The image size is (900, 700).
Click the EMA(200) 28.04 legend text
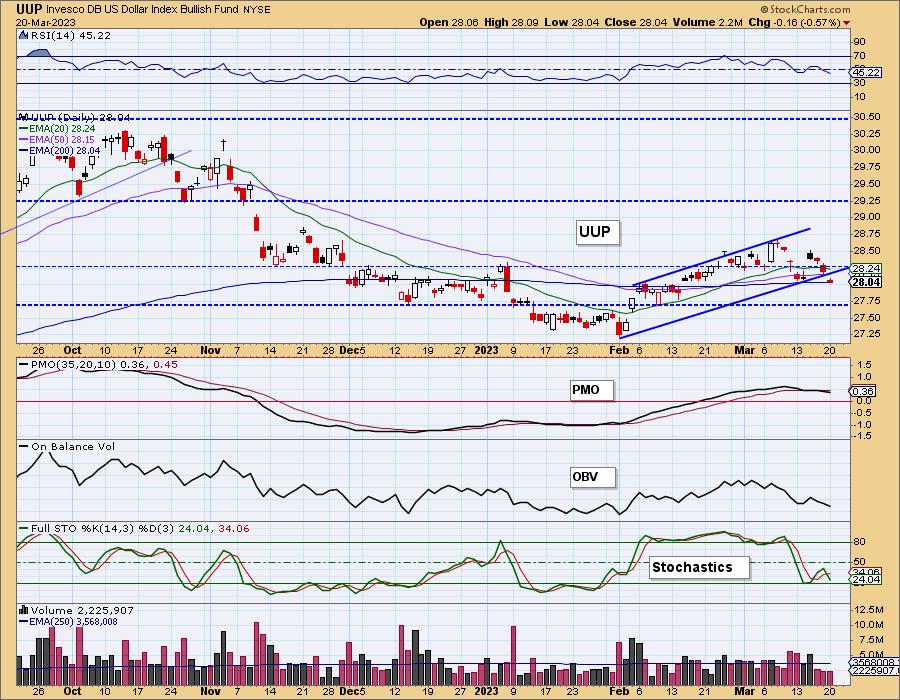tap(65, 150)
